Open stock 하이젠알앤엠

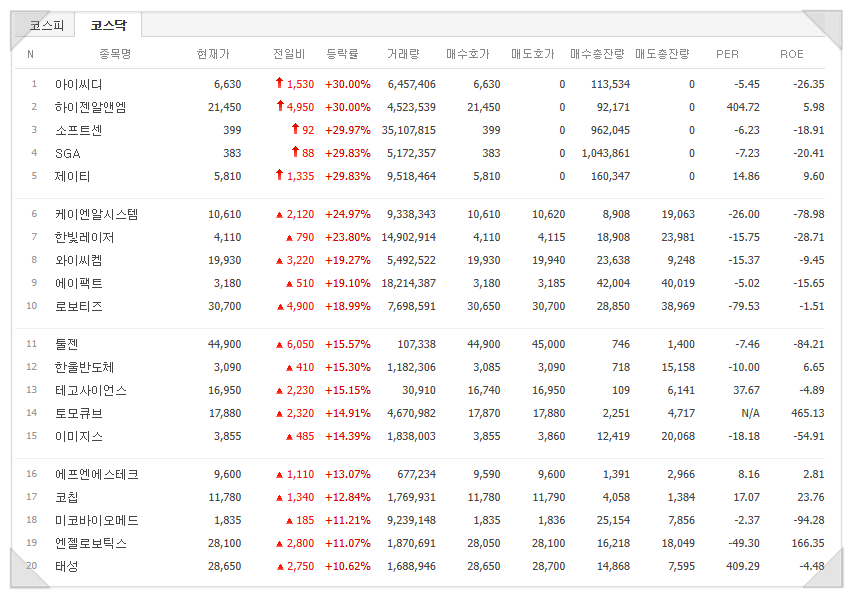coord(90,107)
